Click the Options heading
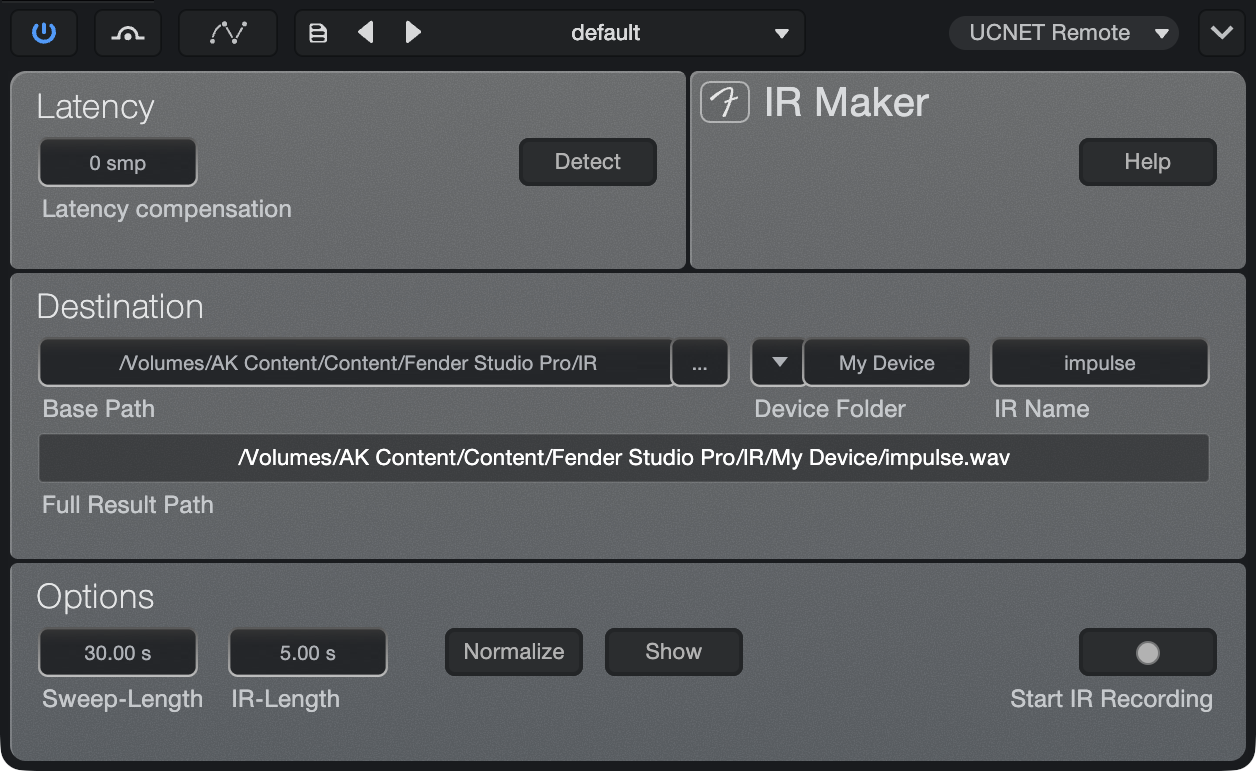 [x=96, y=597]
